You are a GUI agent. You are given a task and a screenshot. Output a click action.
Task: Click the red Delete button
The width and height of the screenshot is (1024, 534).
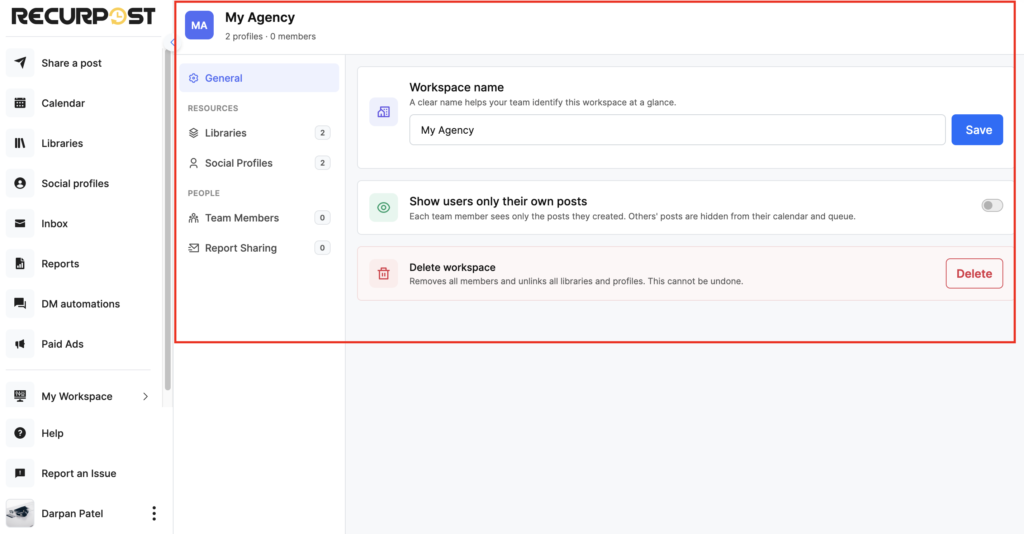[x=974, y=274]
